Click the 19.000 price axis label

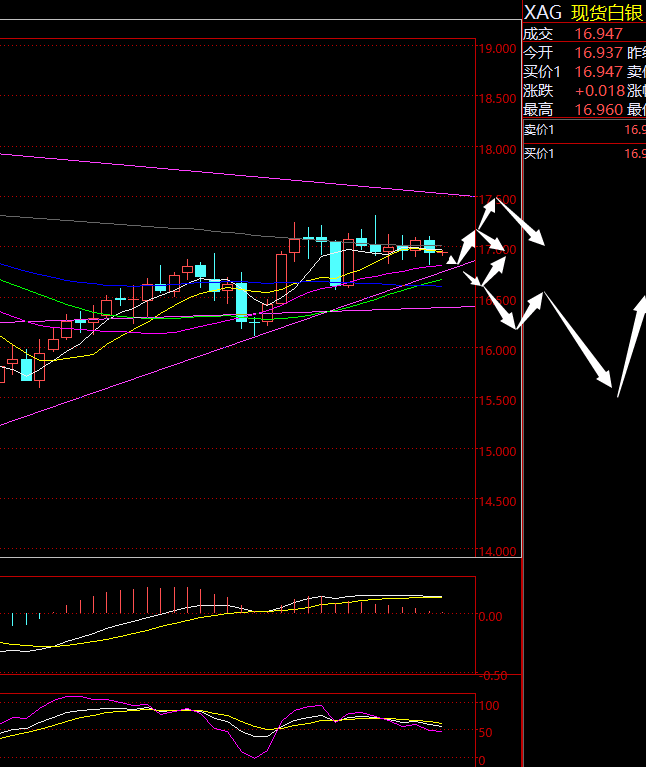pos(497,49)
